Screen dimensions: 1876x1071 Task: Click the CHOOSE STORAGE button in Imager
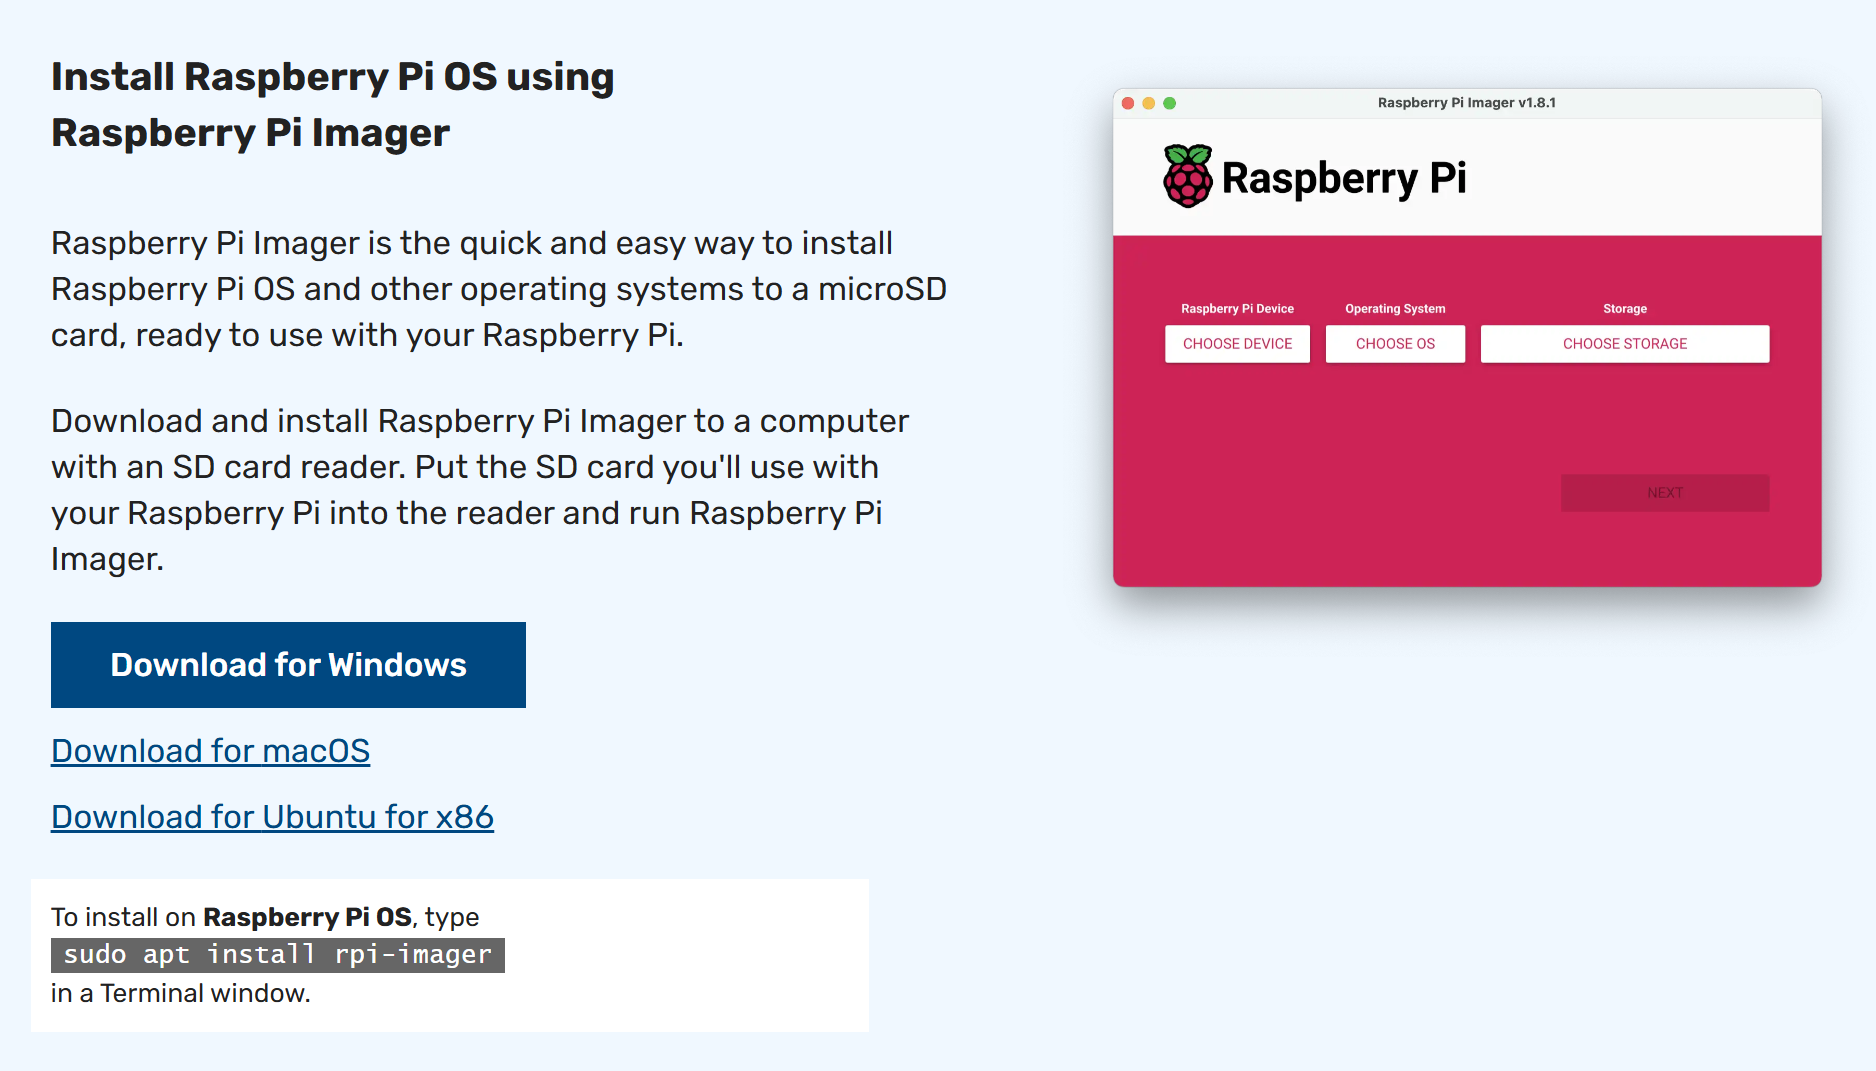1625,344
